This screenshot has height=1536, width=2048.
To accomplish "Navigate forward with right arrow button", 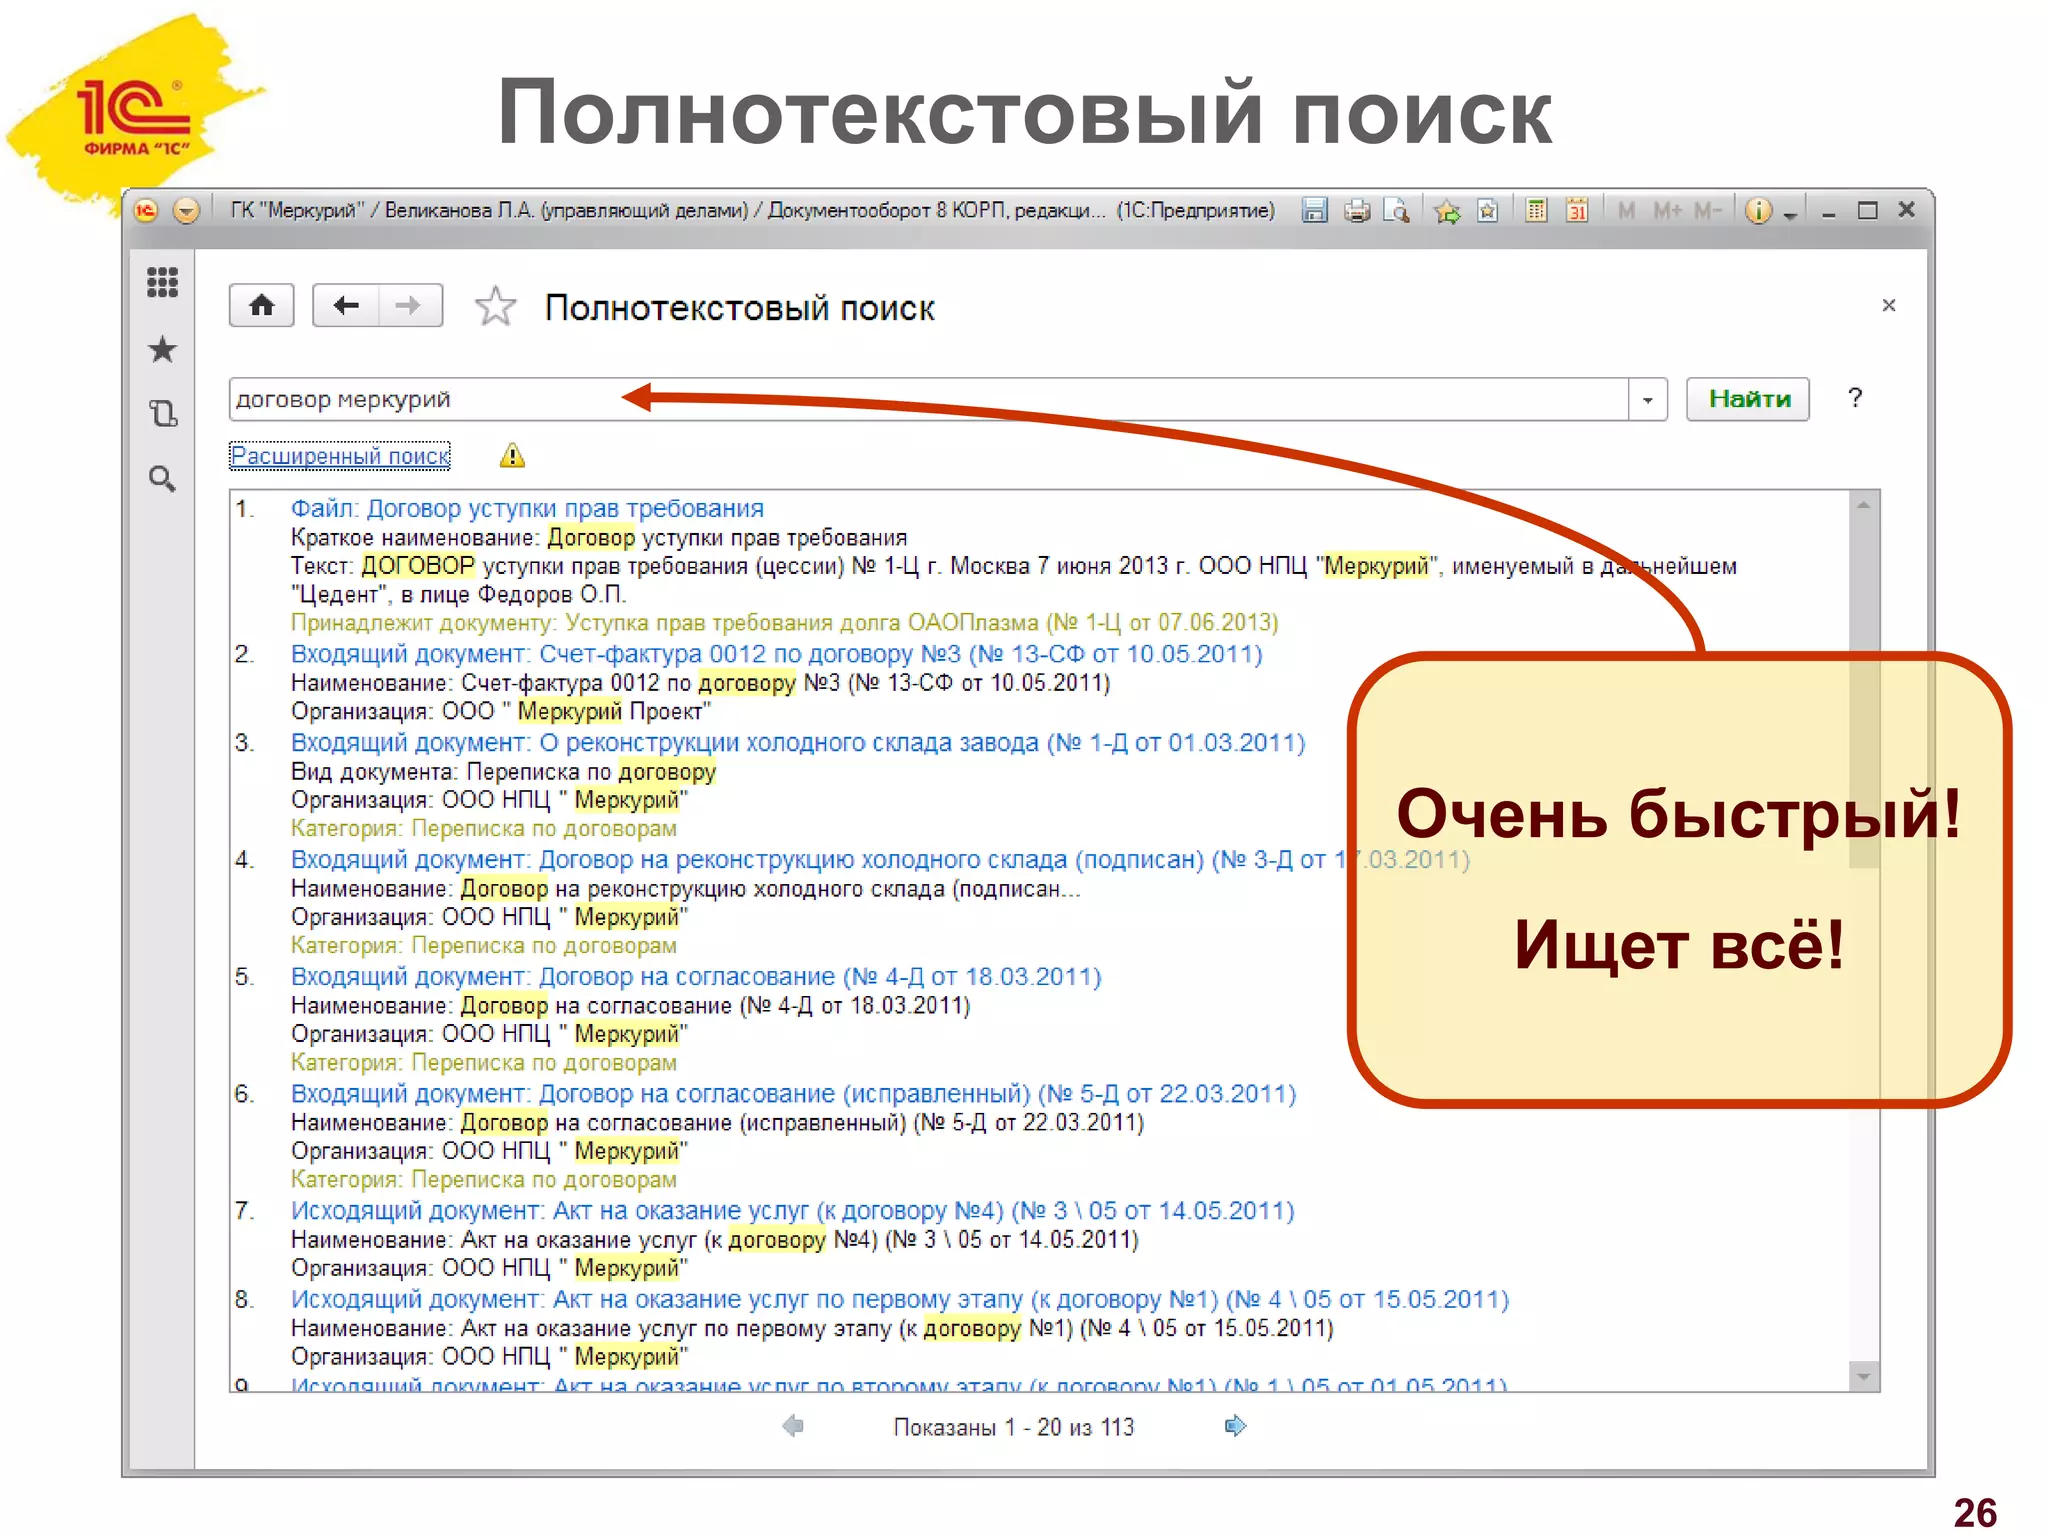I will pos(410,305).
